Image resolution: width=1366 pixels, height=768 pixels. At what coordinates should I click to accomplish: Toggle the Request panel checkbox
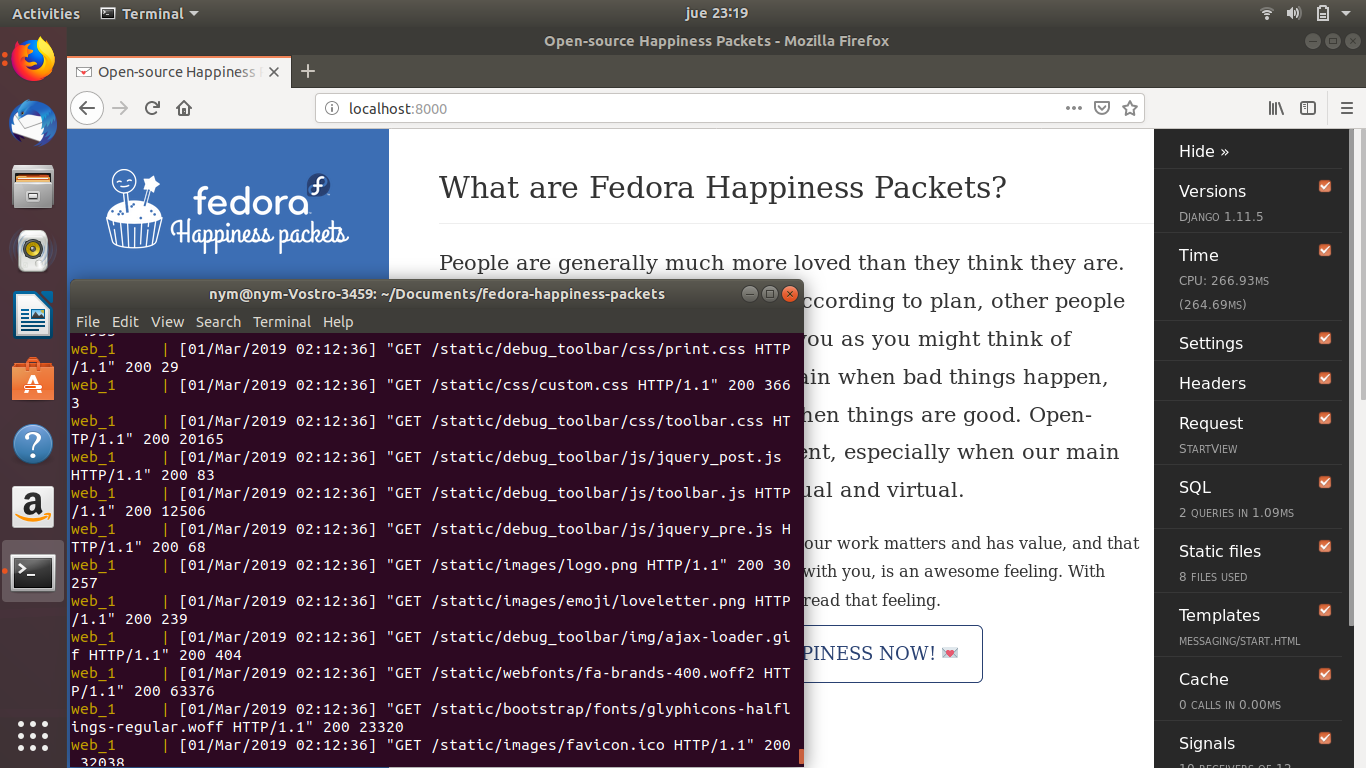tap(1325, 418)
